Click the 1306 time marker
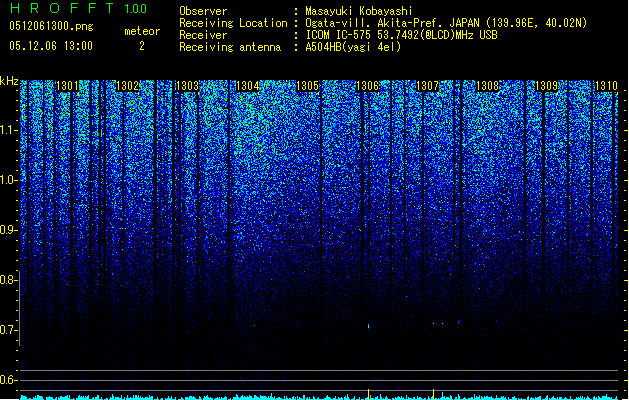This screenshot has height=400, width=629. pyautogui.click(x=367, y=86)
